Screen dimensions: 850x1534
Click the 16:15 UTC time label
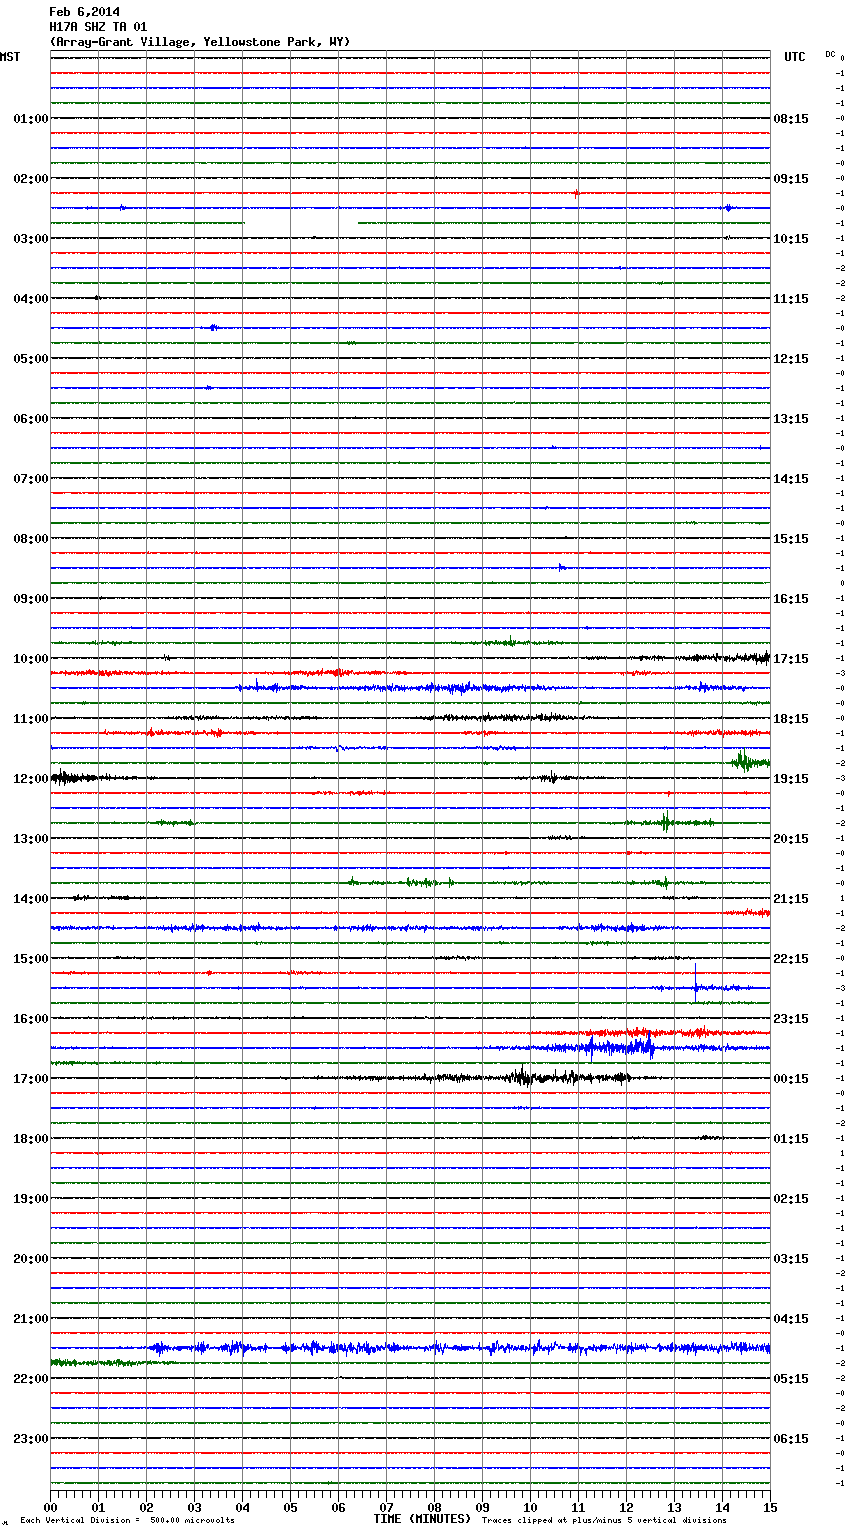791,599
